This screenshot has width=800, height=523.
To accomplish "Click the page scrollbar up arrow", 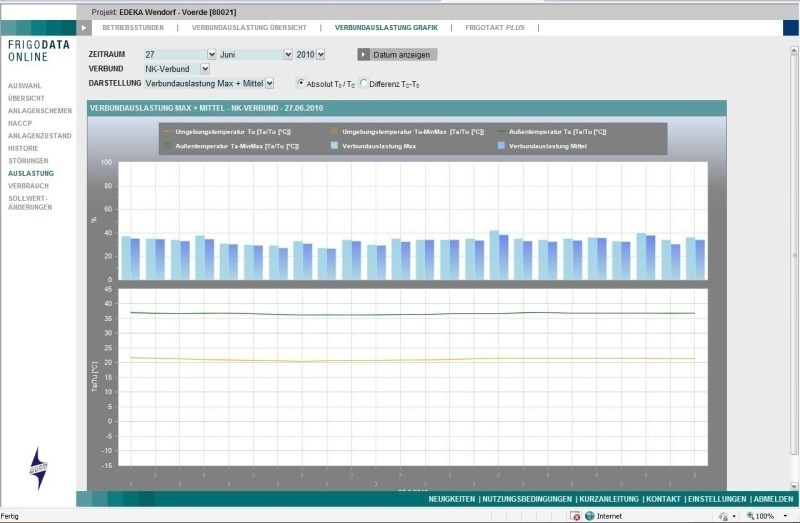I will [794, 51].
